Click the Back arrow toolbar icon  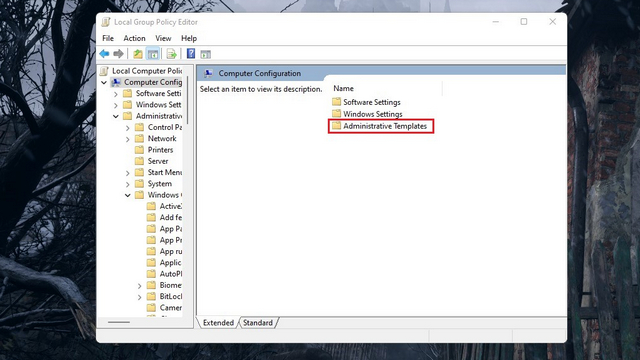pos(104,53)
